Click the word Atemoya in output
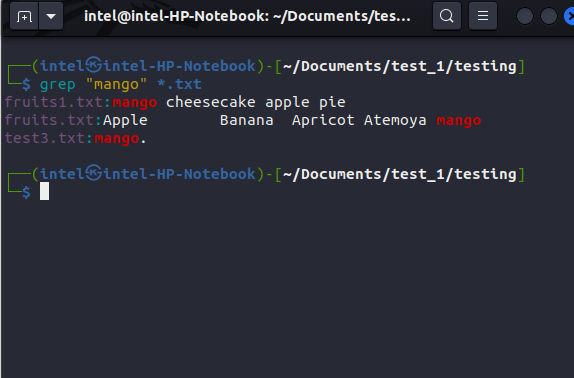Image resolution: width=574 pixels, height=378 pixels. click(x=395, y=120)
